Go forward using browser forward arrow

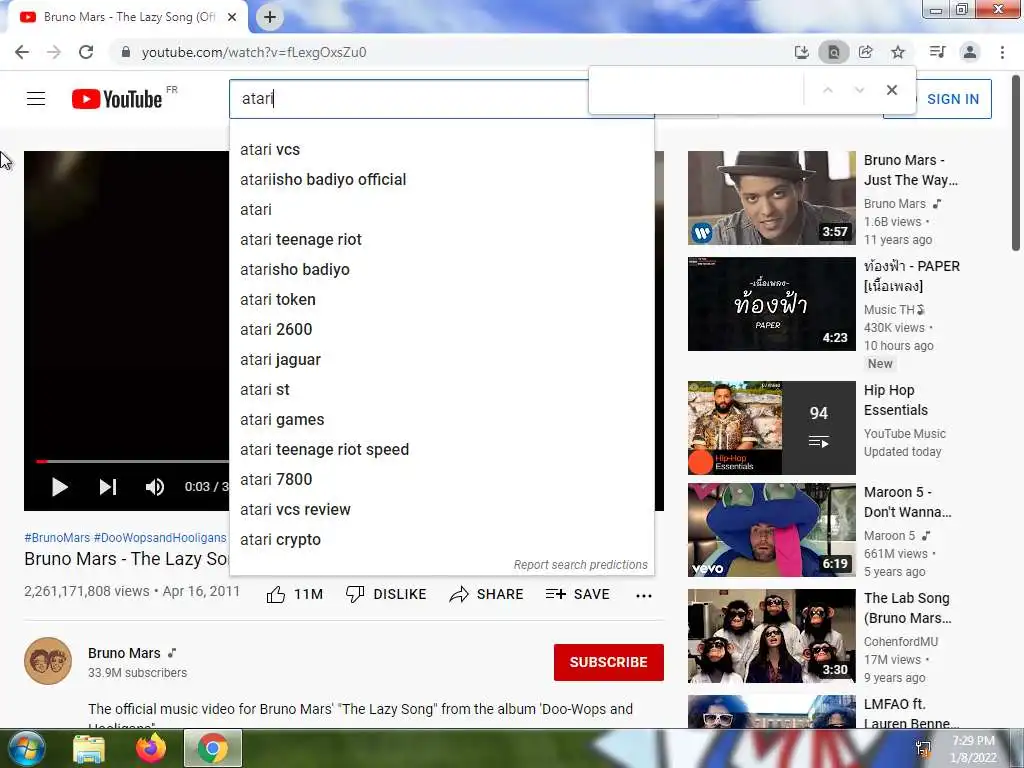[54, 52]
